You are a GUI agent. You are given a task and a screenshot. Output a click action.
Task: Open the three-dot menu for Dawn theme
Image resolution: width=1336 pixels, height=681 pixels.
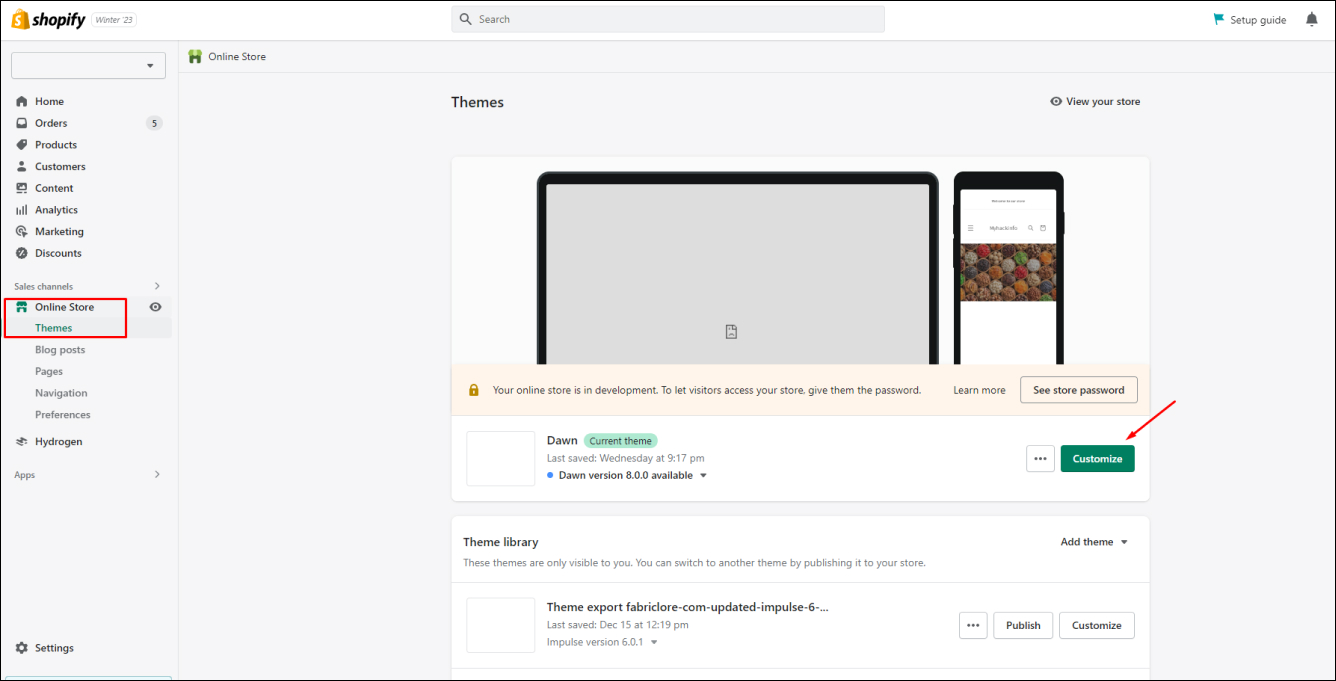(1040, 459)
